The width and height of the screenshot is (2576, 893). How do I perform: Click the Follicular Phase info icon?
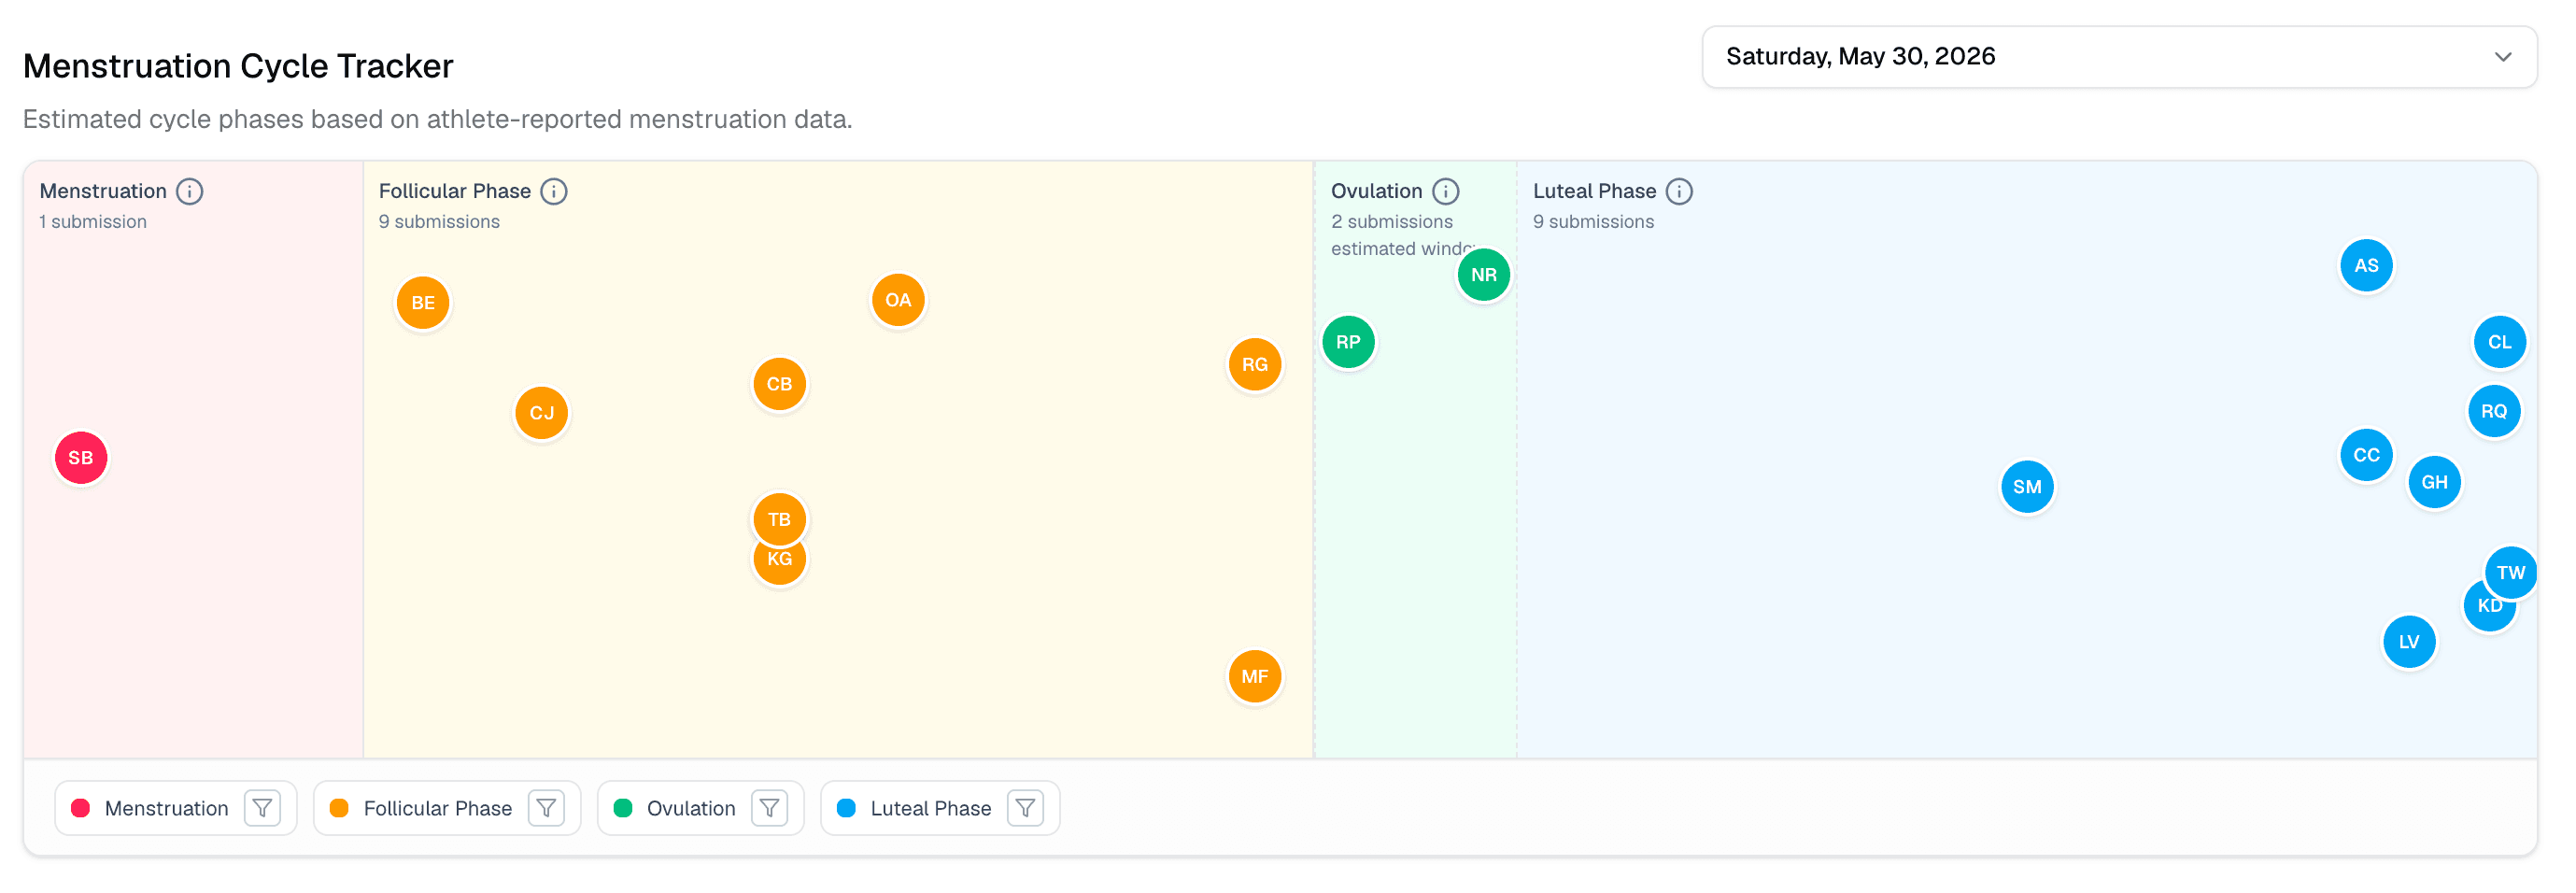[x=553, y=191]
